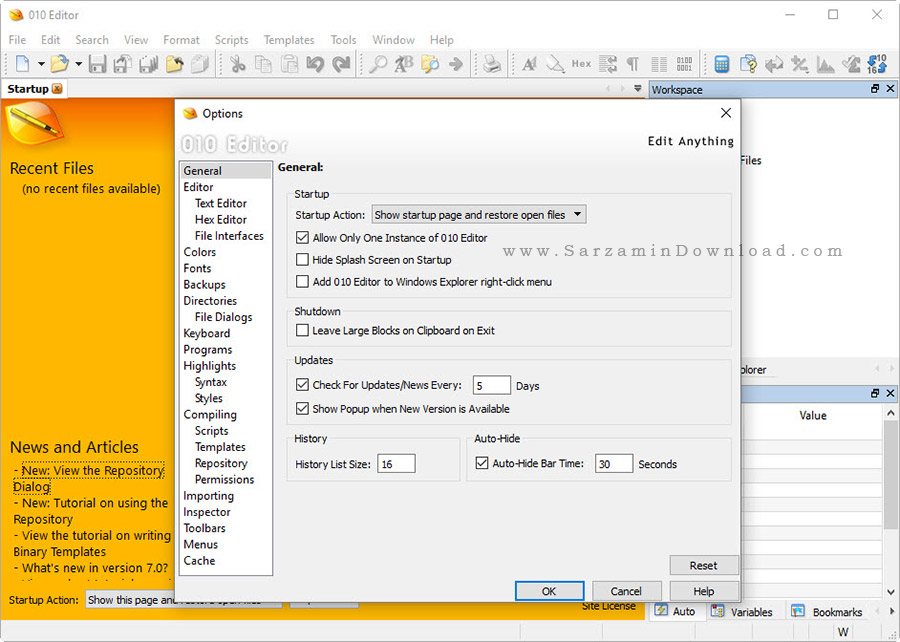Check Add 010 Editor to Explorer right-click menu
The width and height of the screenshot is (900, 642).
[302, 281]
